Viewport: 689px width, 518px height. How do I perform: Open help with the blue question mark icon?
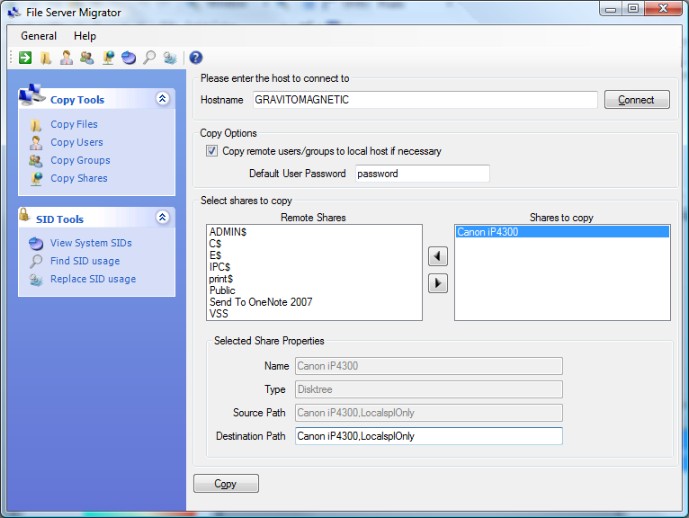196,58
